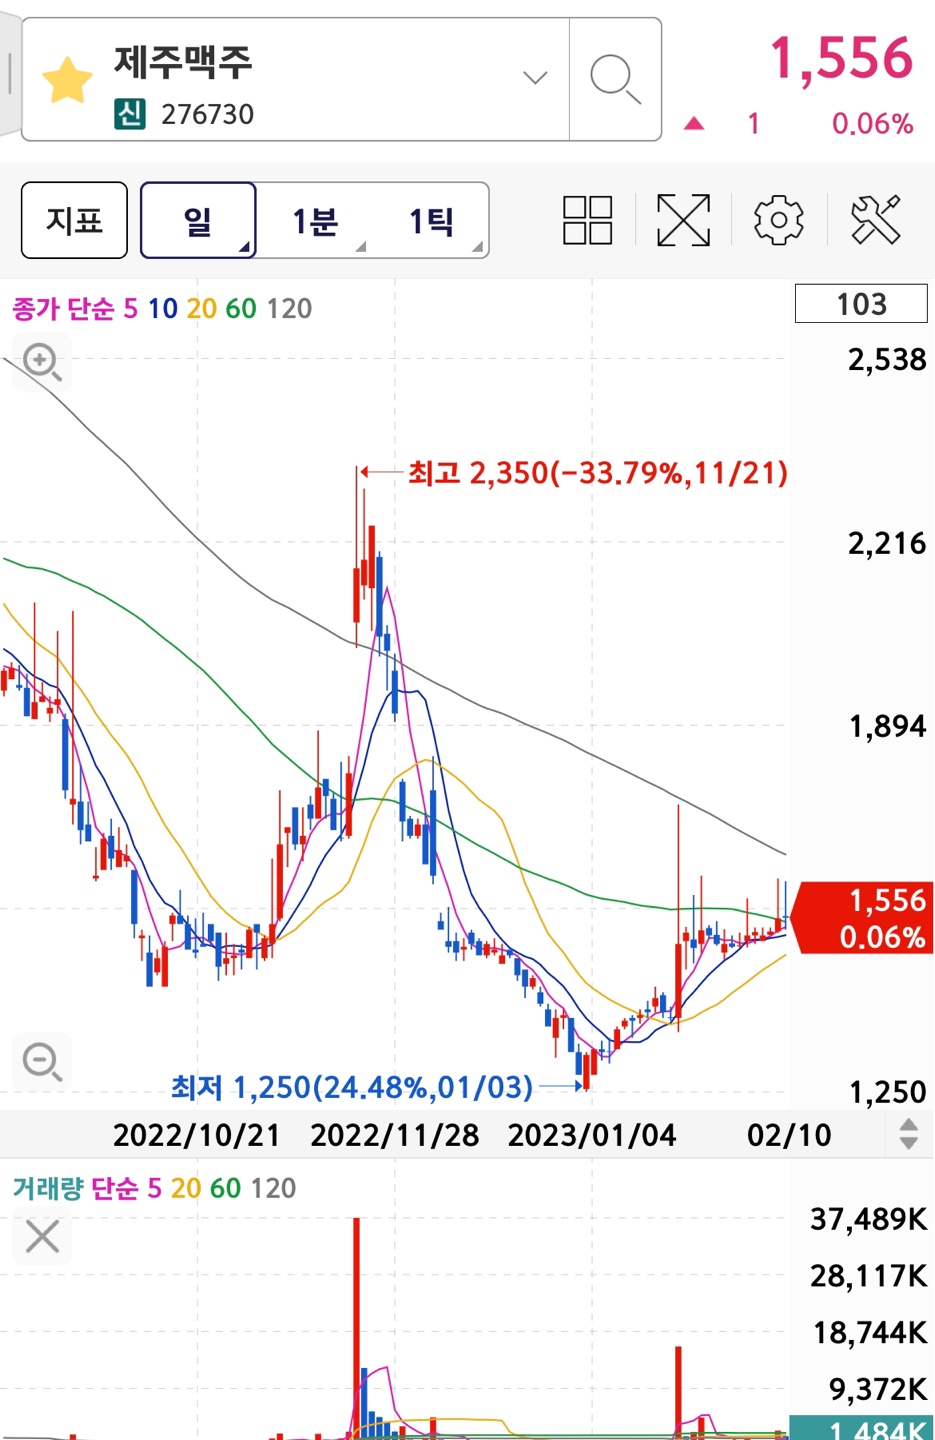Expand chart to fullscreen with arrows icon

click(683, 220)
